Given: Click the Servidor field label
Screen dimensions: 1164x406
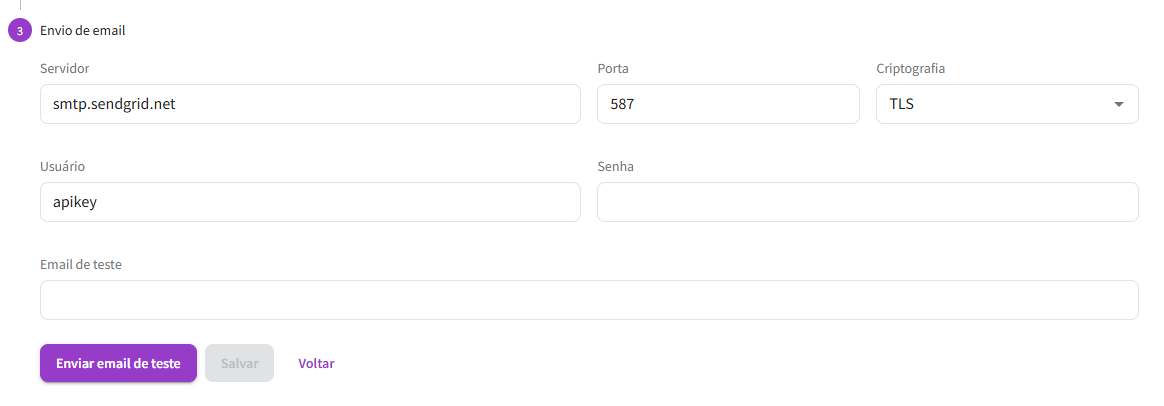Looking at the screenshot, I should pos(65,69).
